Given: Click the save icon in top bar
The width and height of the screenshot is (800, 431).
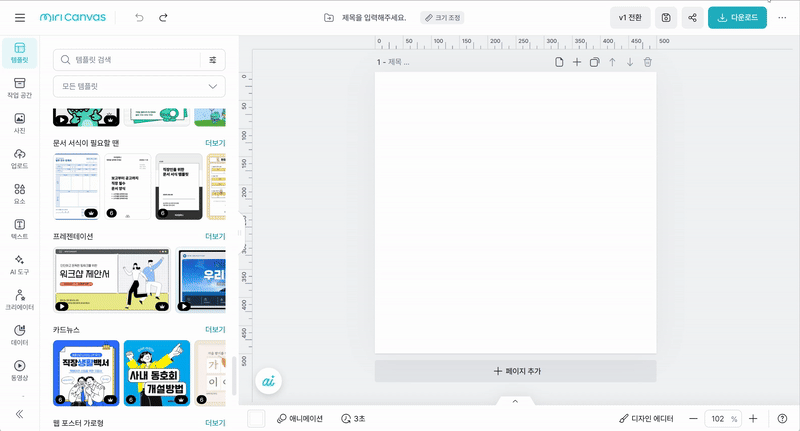Looking at the screenshot, I should [x=666, y=18].
